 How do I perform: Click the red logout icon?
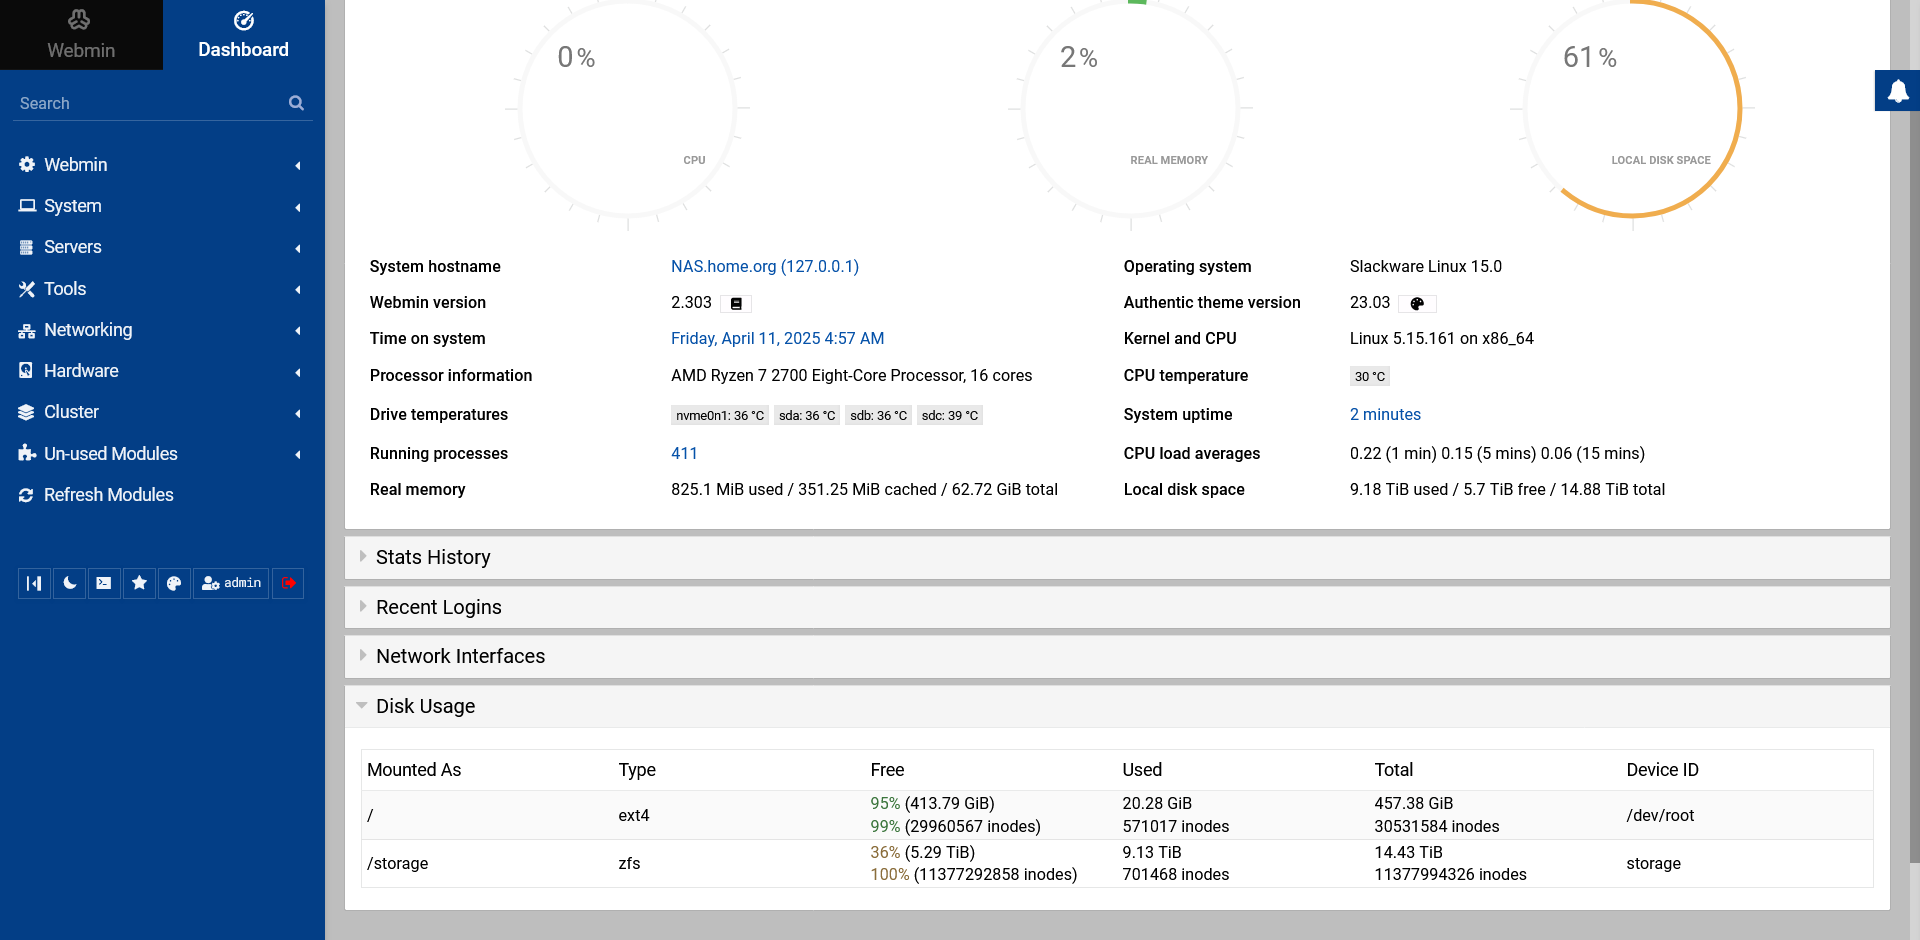point(288,583)
